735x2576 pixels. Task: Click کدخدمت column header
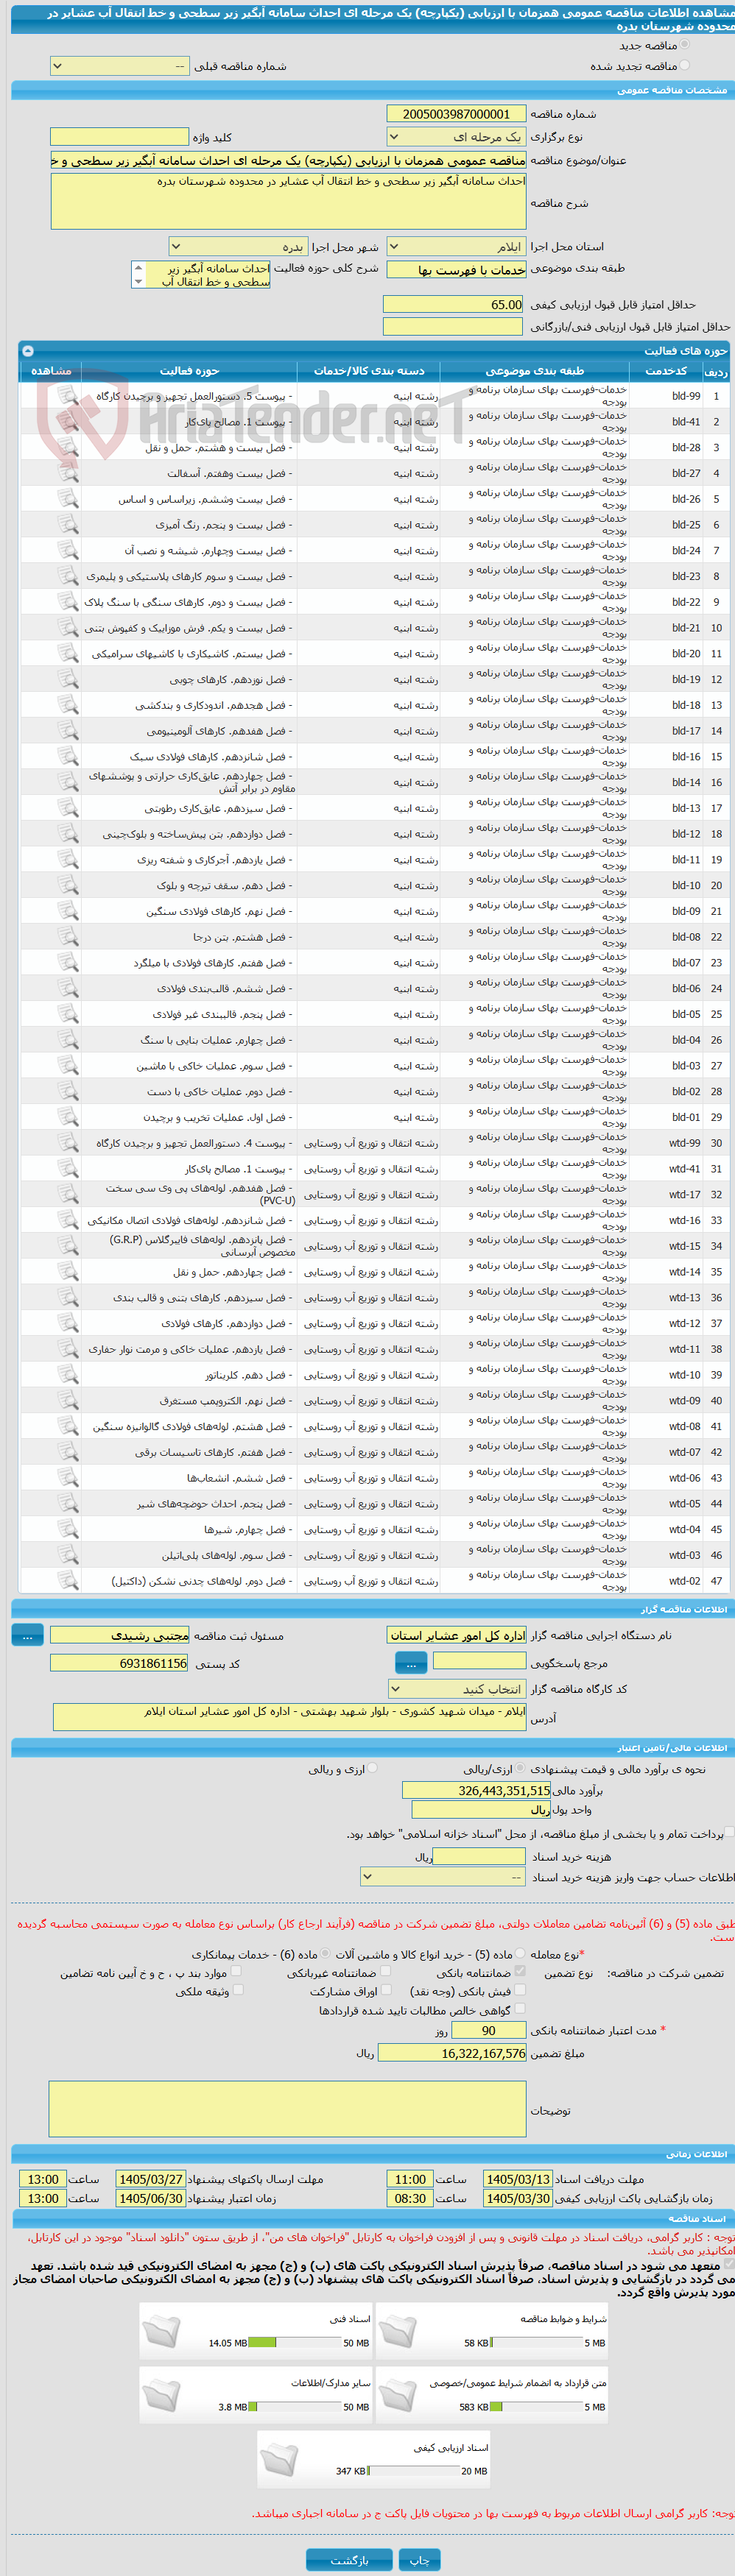[x=666, y=370]
